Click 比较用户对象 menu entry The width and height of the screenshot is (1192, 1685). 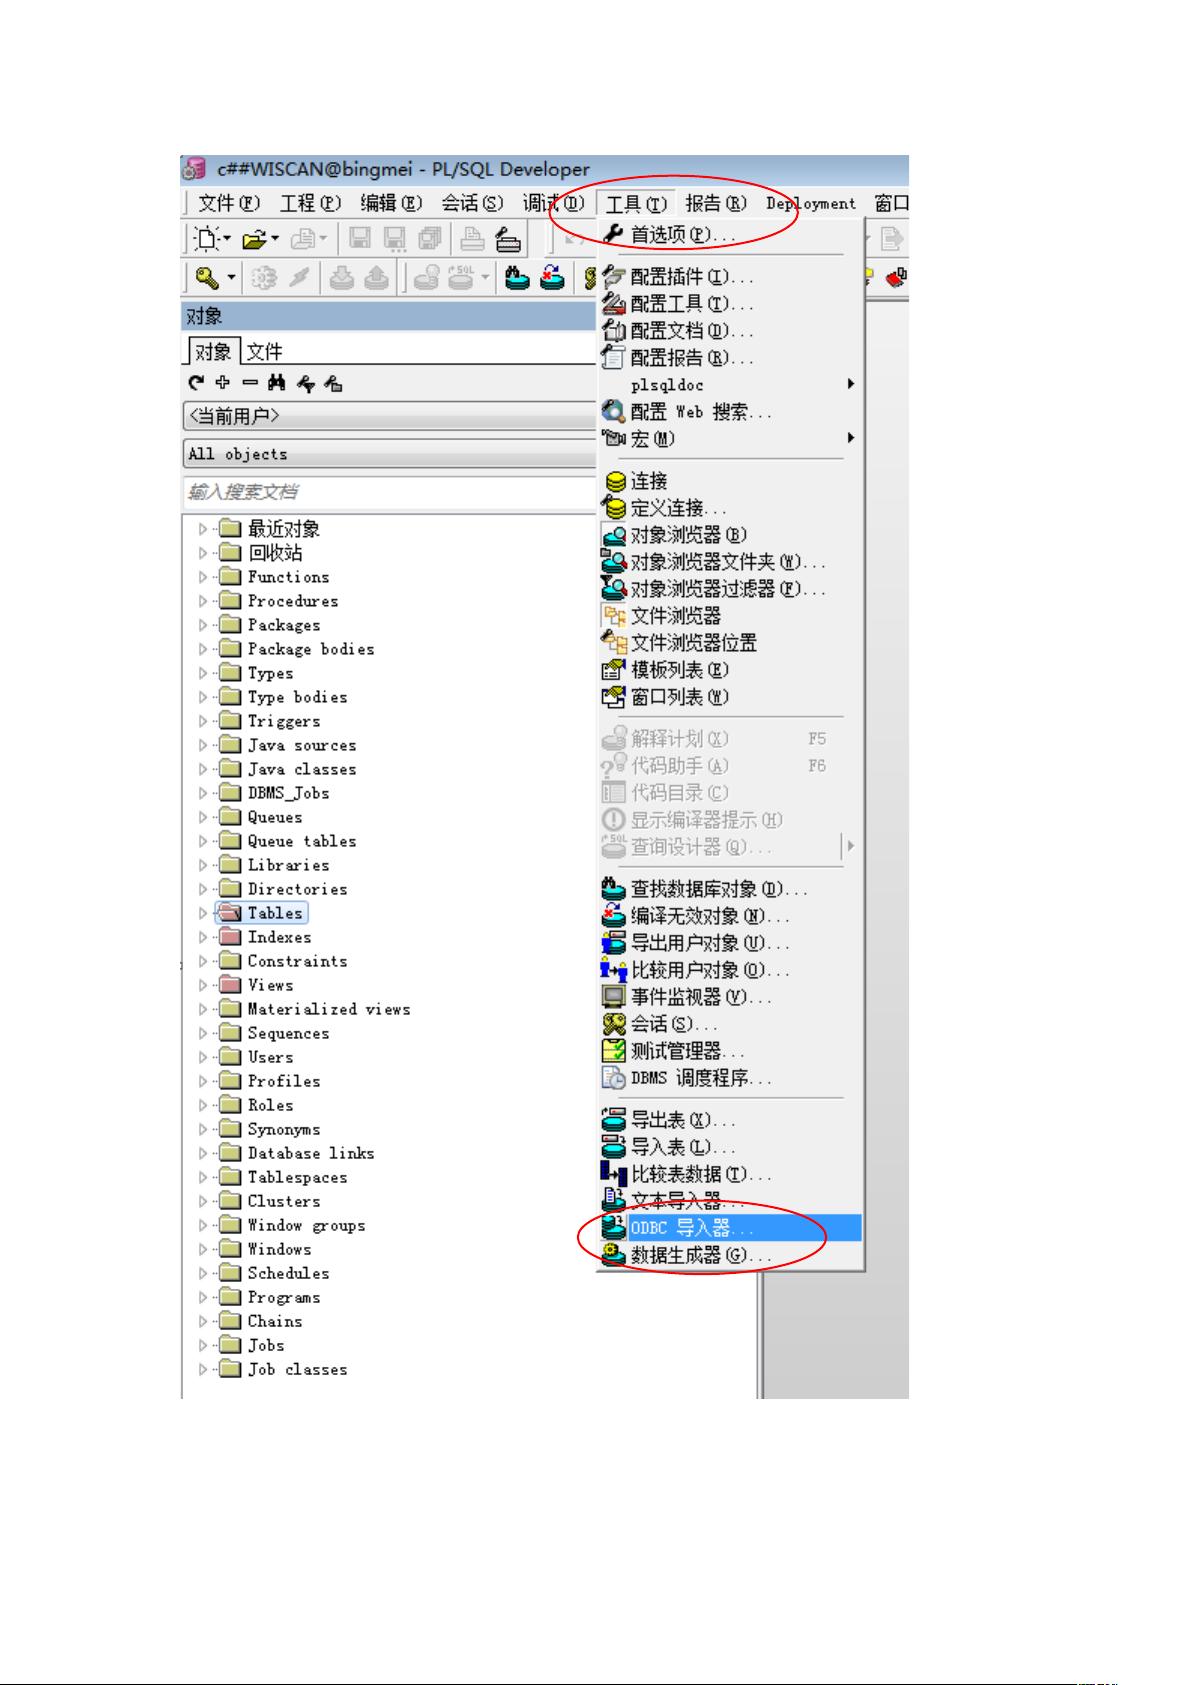[730, 970]
